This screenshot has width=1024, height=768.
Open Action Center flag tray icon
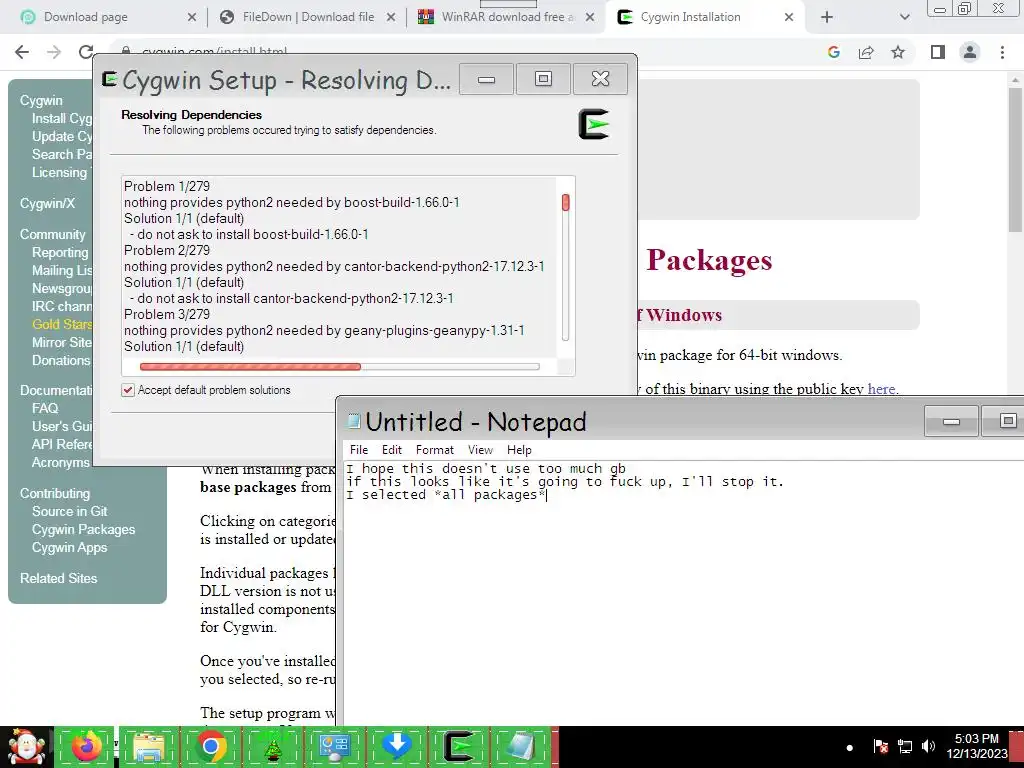click(x=880, y=746)
